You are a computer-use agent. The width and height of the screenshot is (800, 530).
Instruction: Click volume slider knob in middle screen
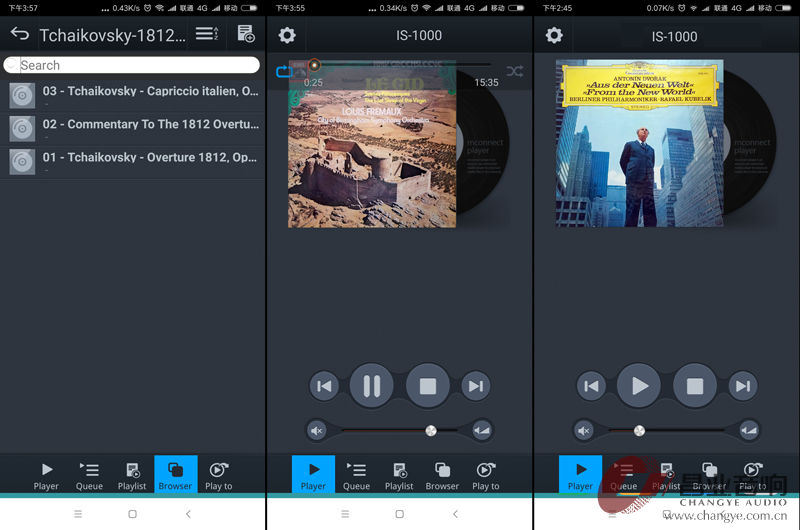point(431,431)
